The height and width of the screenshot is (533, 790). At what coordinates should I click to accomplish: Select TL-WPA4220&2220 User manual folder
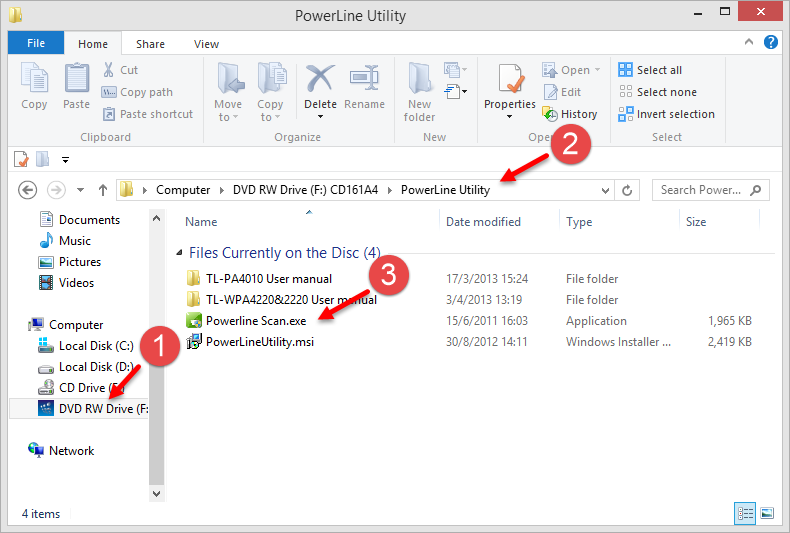(x=282, y=300)
